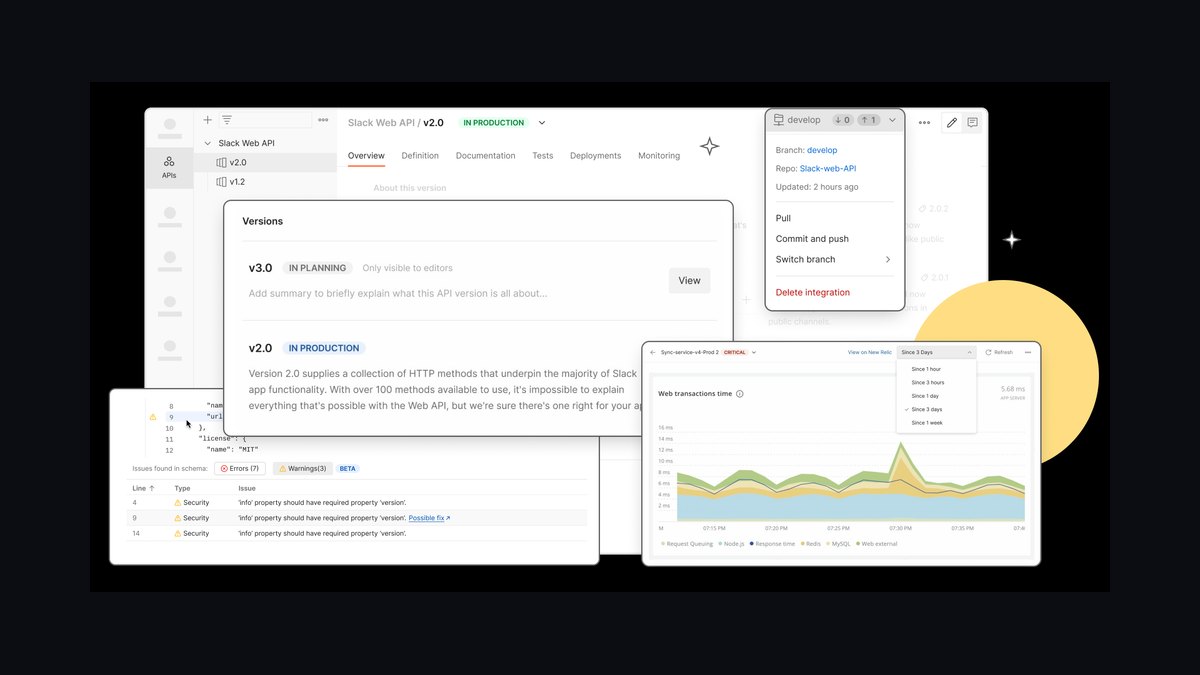The image size is (1200, 675).
Task: Select the checked Since 3 days option
Action: [926, 409]
